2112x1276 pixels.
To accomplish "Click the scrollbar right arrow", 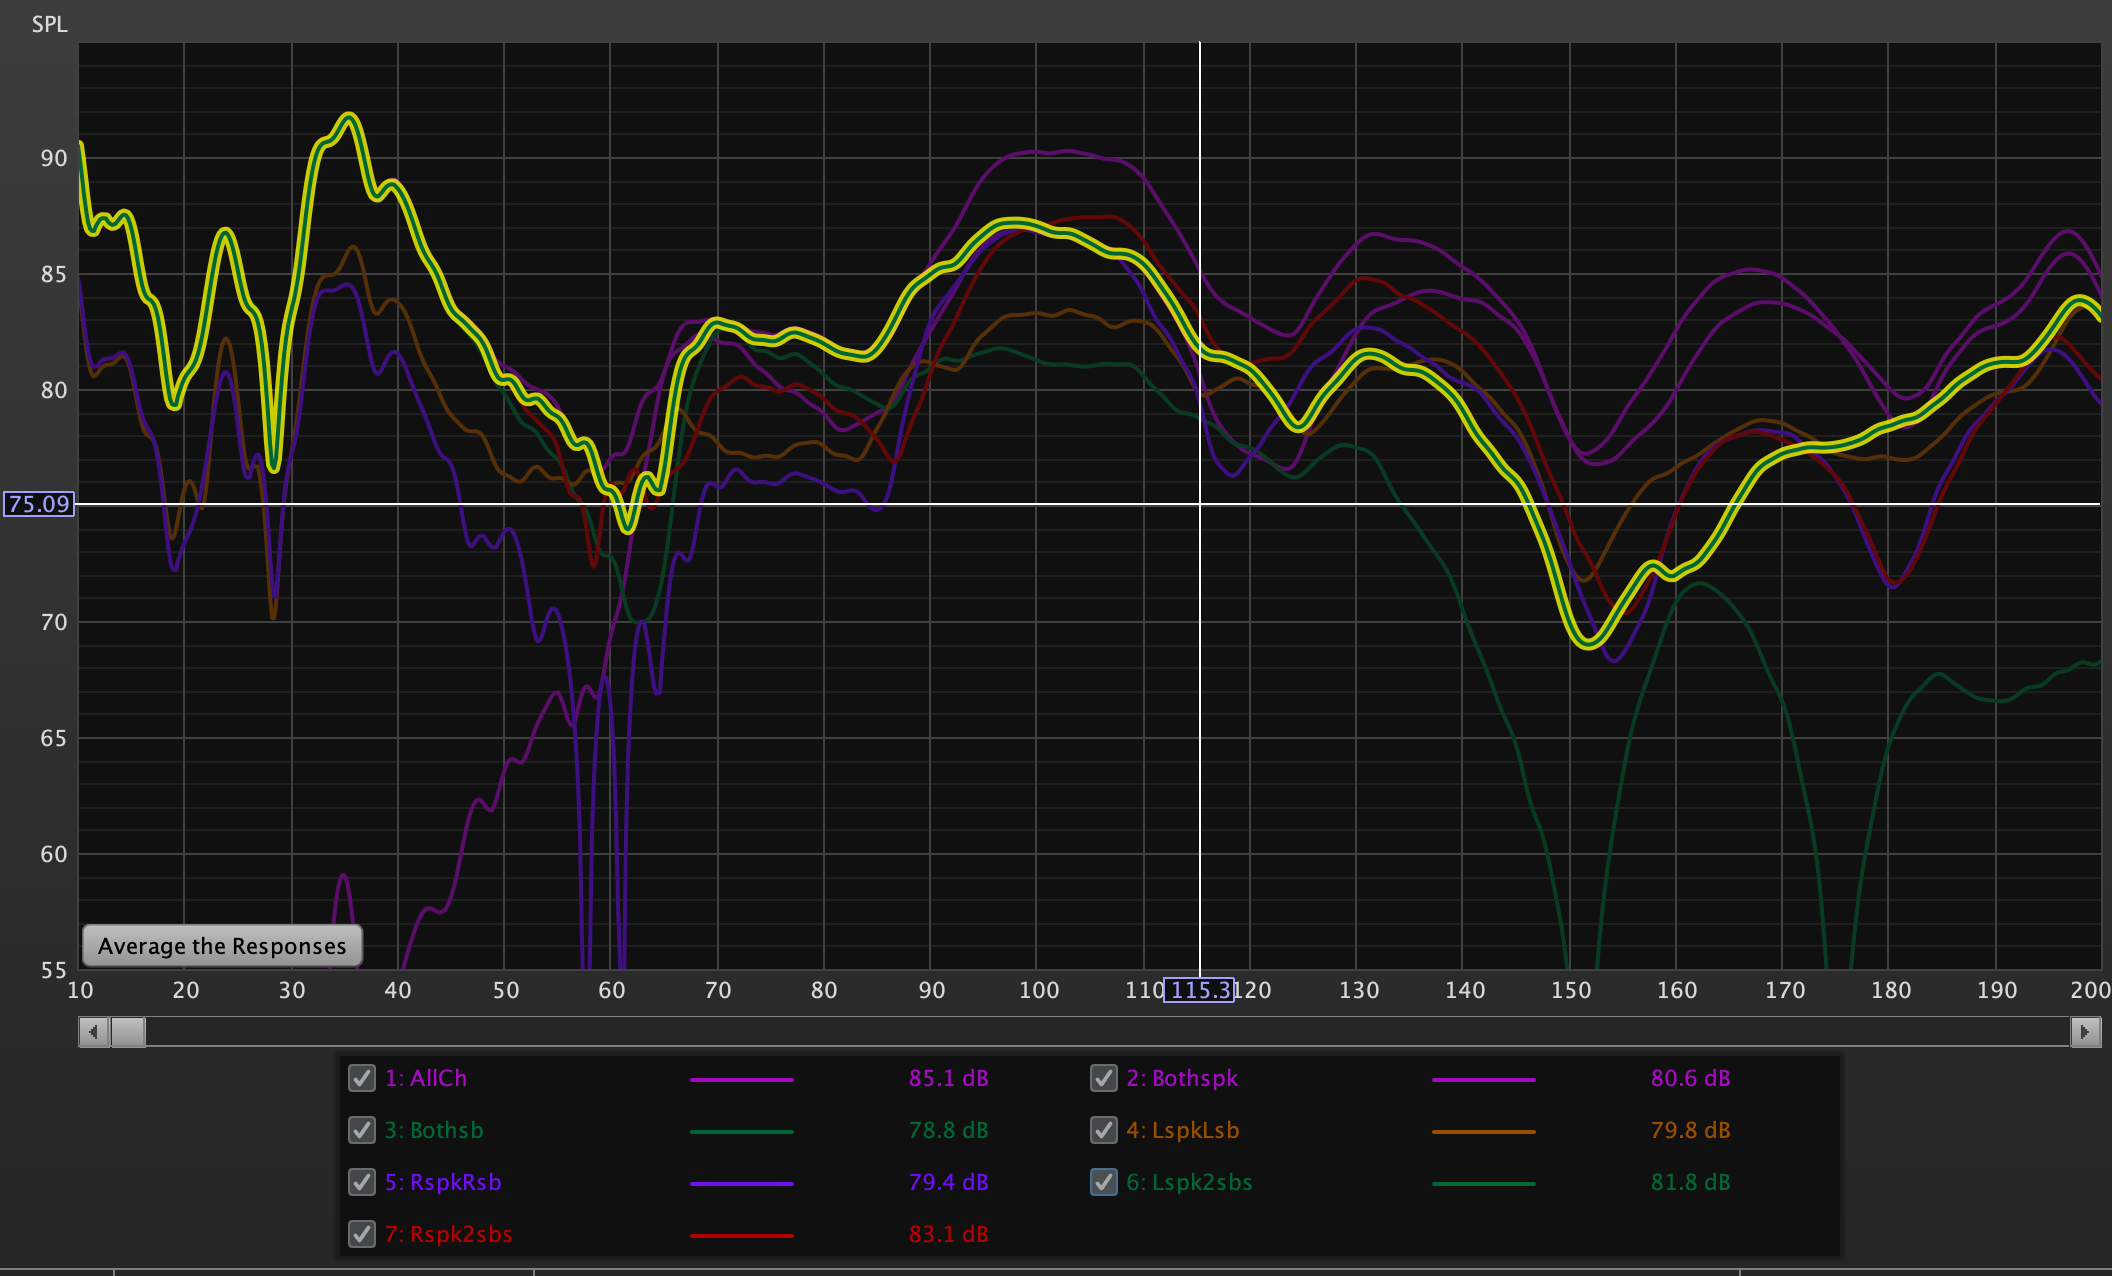I will click(x=2085, y=1031).
